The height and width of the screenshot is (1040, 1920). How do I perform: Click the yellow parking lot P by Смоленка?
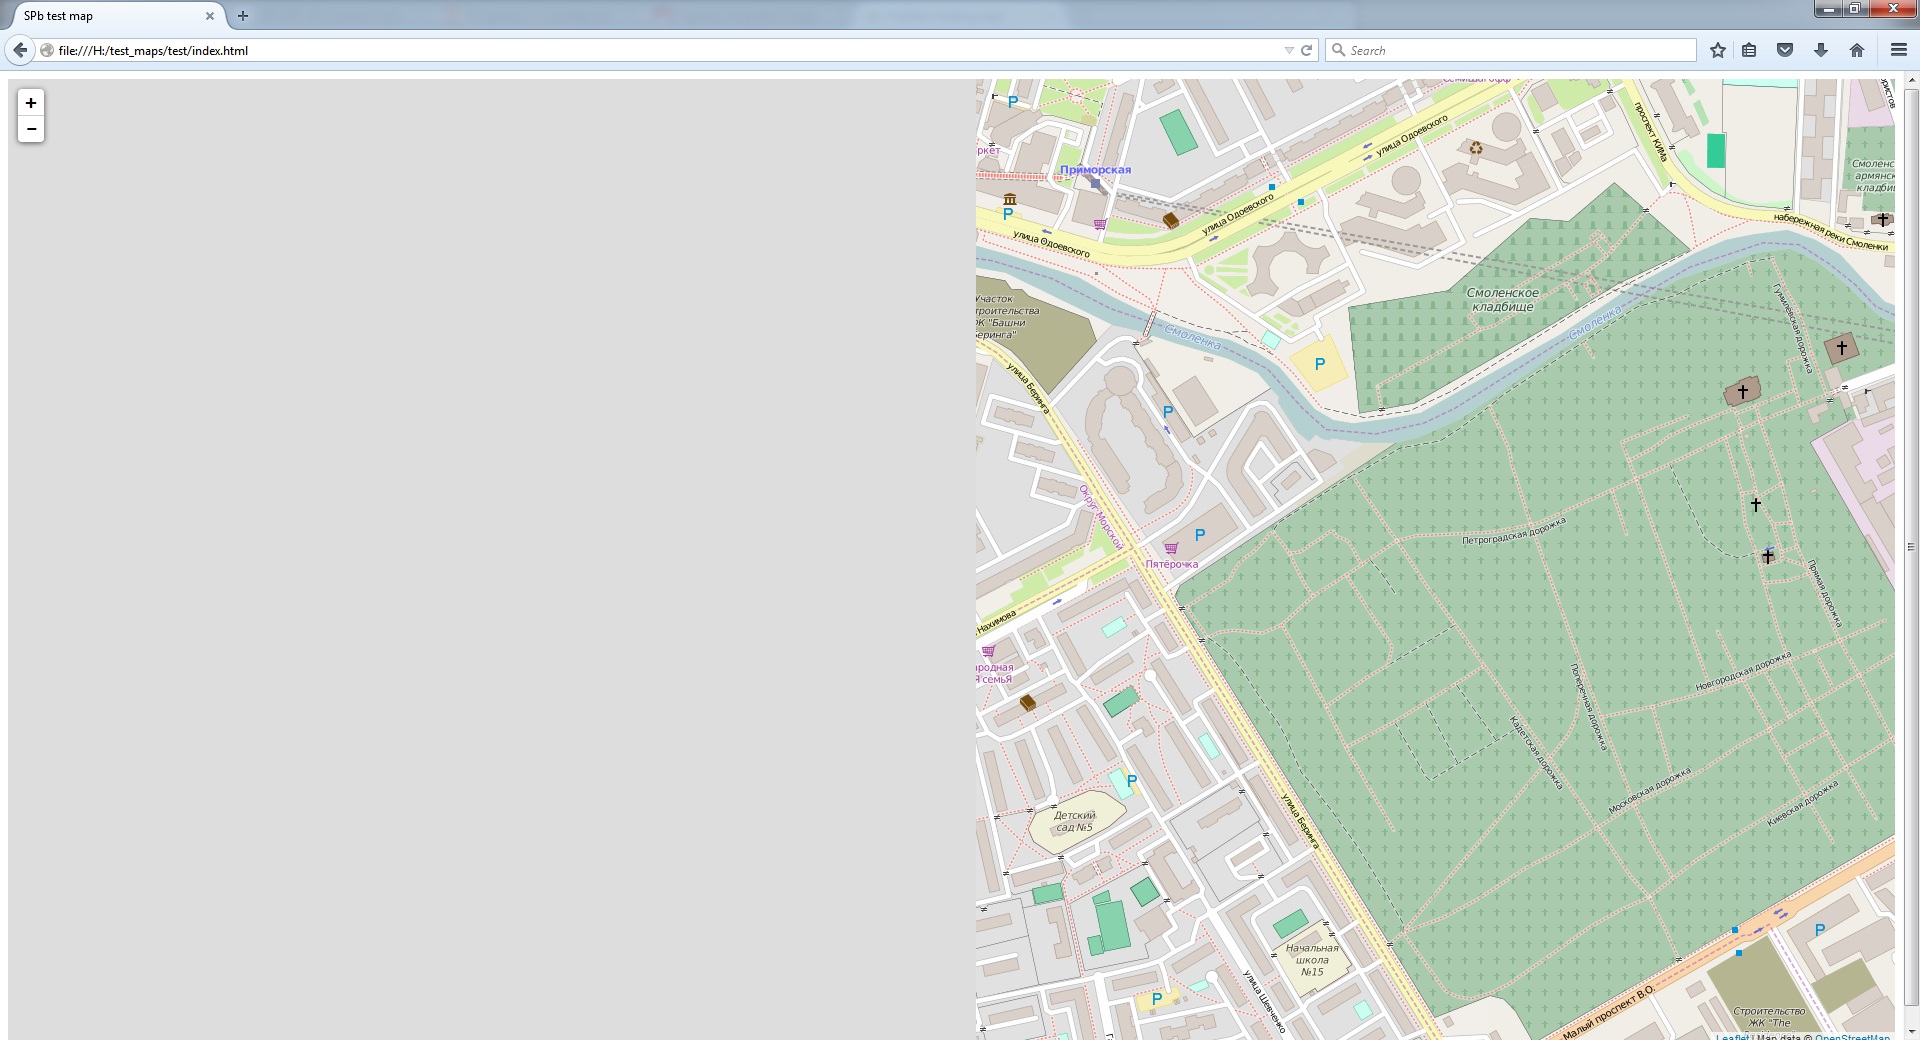pyautogui.click(x=1320, y=365)
